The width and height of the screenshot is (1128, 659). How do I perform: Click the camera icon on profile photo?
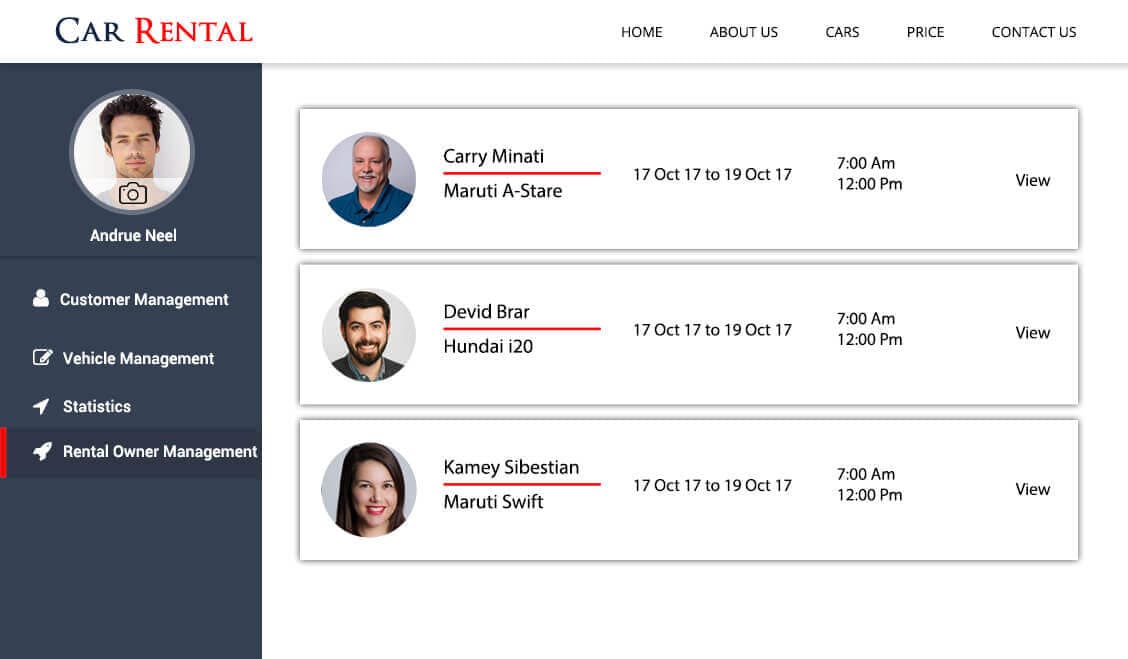tap(133, 194)
